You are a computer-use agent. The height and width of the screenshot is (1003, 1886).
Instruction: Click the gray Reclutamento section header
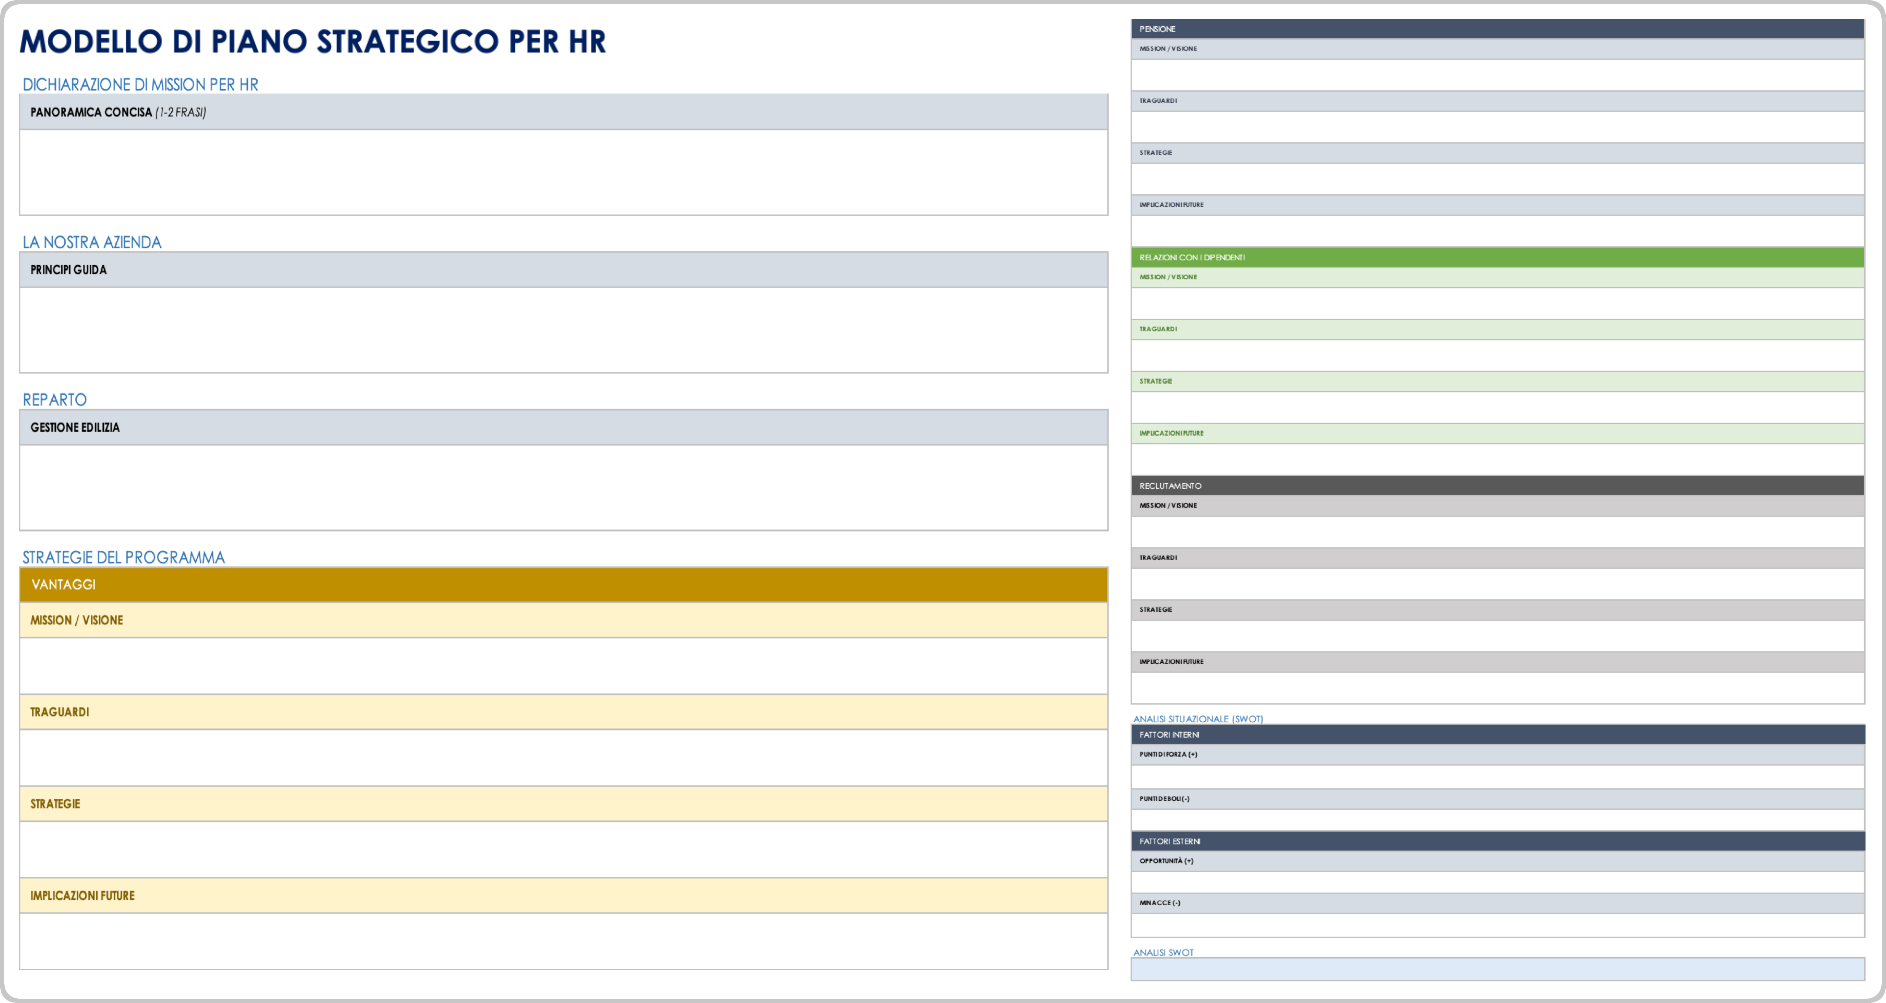1497,486
